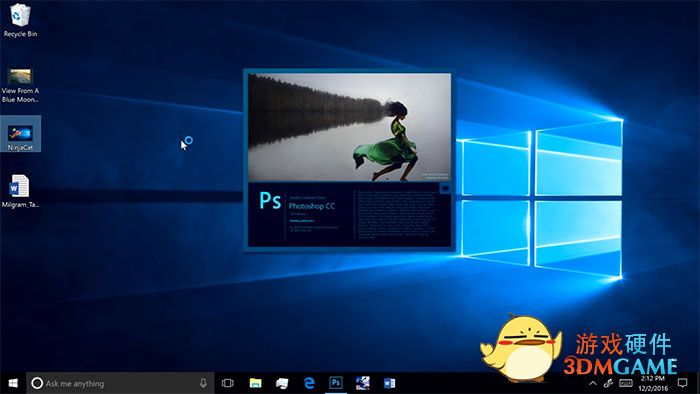This screenshot has width=700, height=394.
Task: Open the touch keyboard from the tray
Action: click(625, 383)
